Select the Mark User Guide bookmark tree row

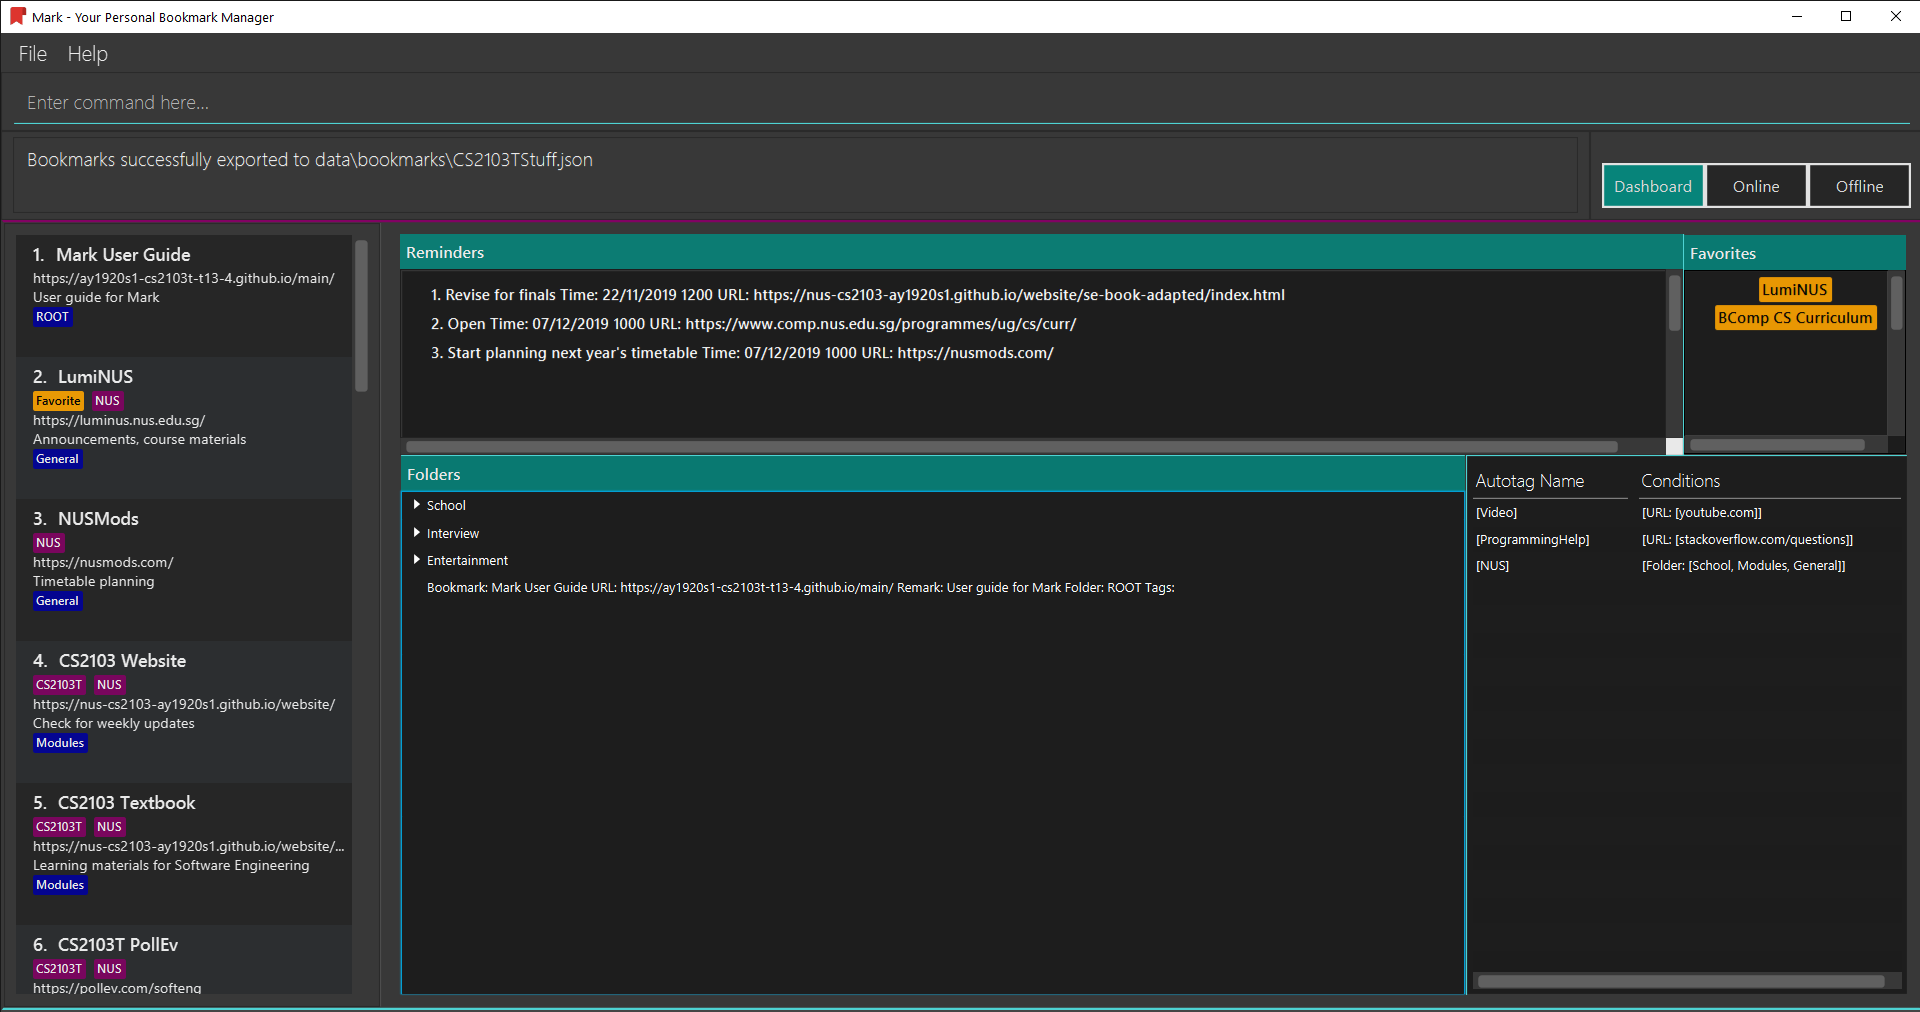(800, 588)
